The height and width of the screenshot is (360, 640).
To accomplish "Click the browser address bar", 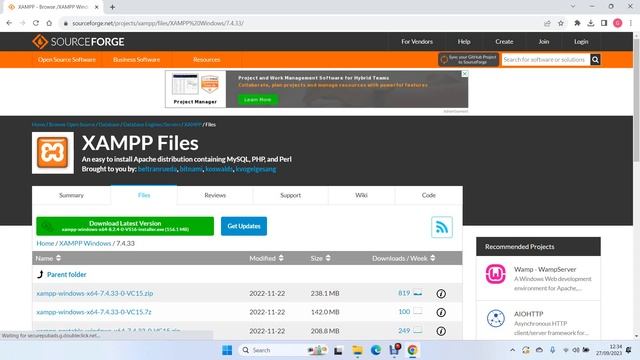I will click(x=302, y=23).
